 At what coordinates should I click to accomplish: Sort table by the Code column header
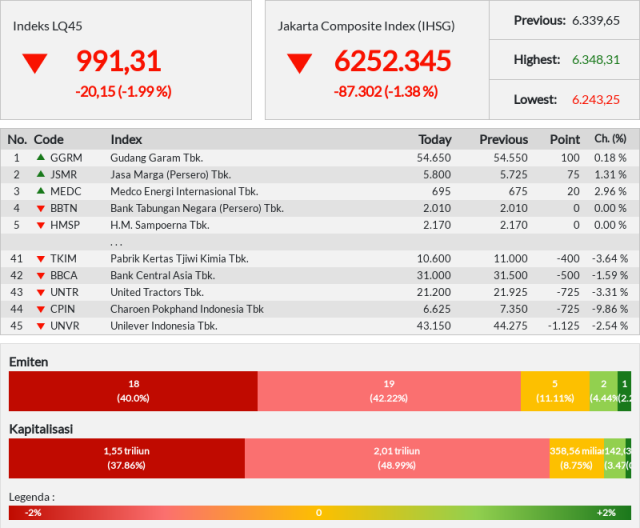coord(49,140)
